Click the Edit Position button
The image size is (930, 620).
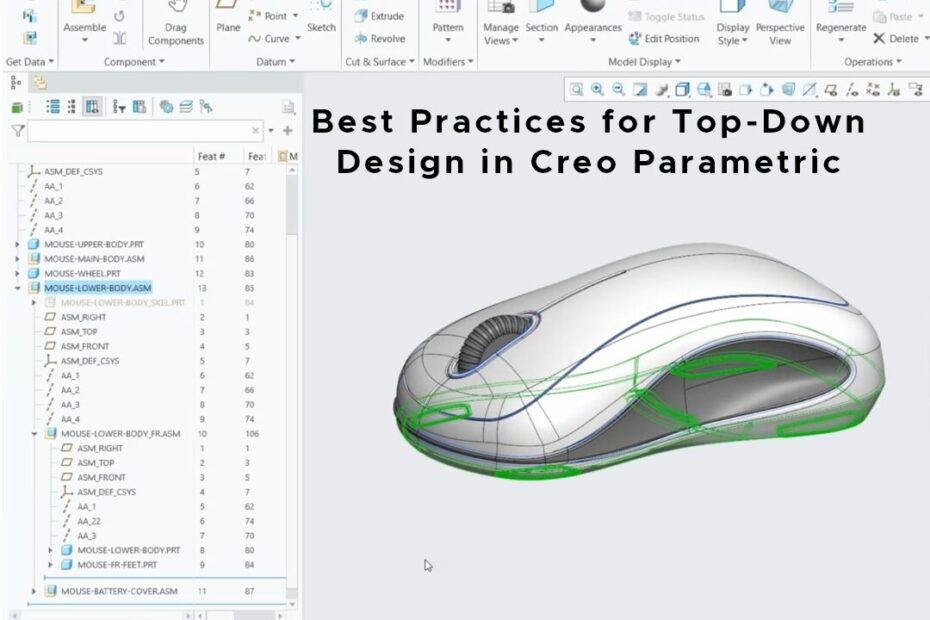[x=664, y=39]
